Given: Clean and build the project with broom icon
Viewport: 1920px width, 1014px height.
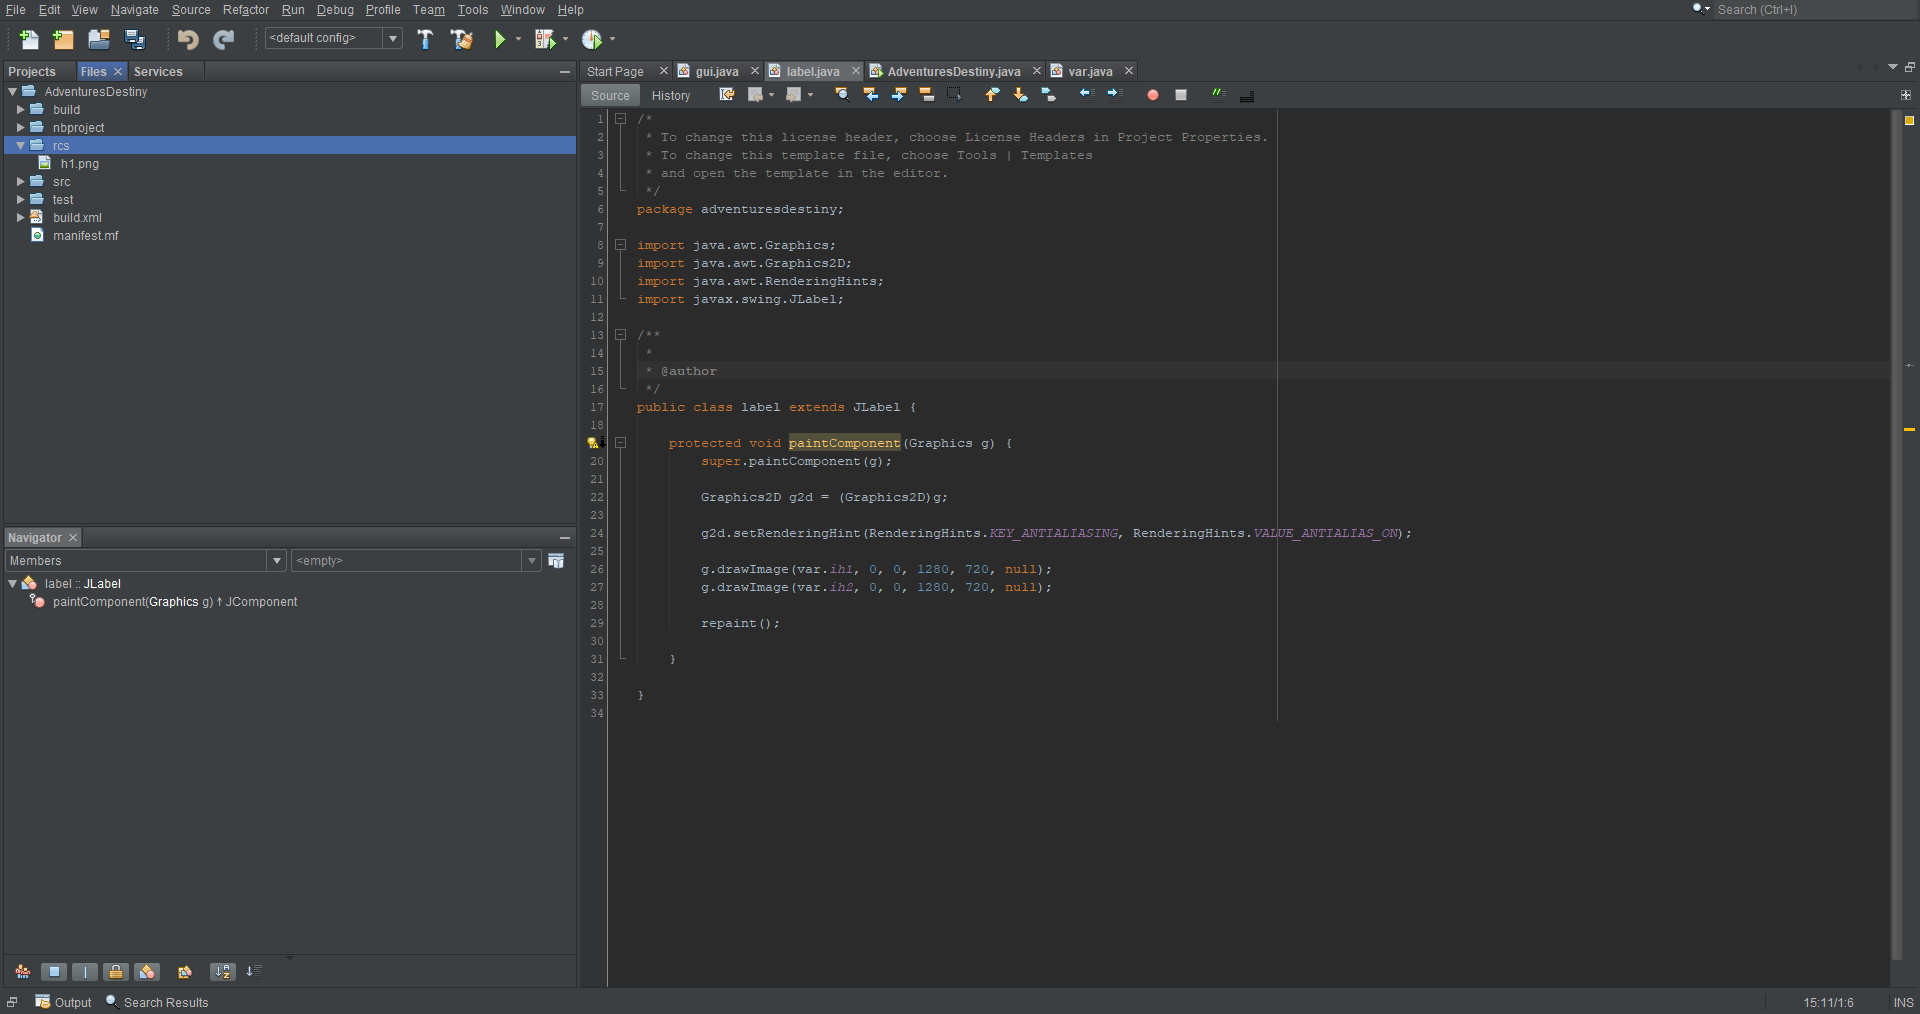Looking at the screenshot, I should (461, 39).
